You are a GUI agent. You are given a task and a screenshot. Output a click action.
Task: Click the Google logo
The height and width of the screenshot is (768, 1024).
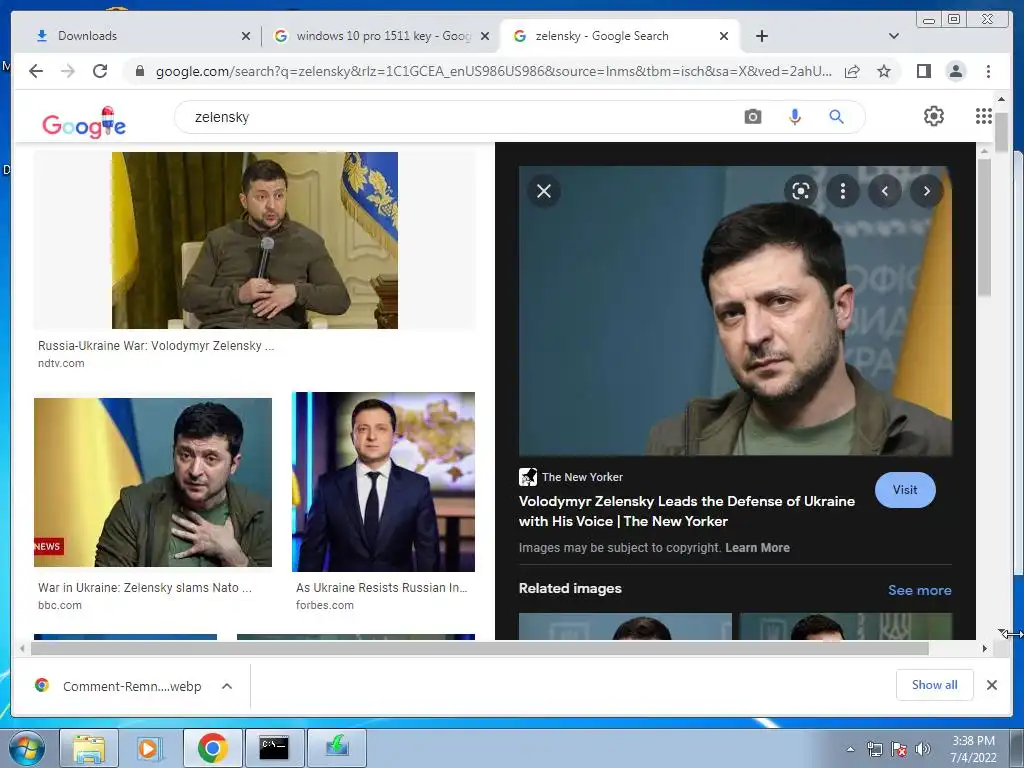(x=84, y=123)
